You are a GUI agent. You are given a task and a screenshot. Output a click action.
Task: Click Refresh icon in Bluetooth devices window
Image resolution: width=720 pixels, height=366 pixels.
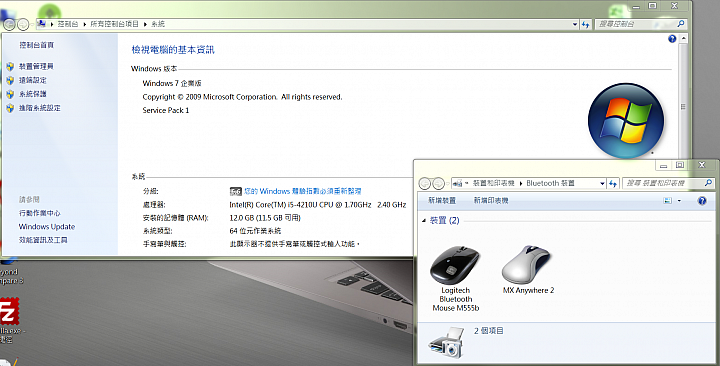pos(613,184)
